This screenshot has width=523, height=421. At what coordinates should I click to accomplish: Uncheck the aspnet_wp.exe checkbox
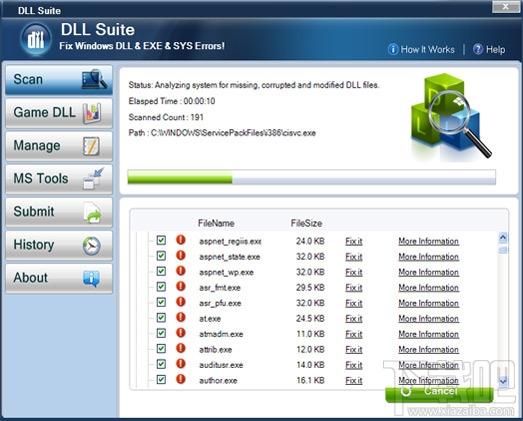[161, 271]
